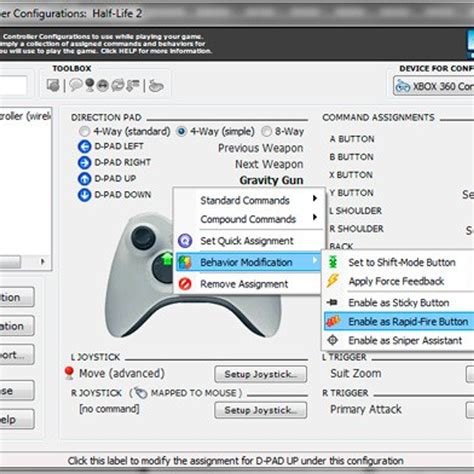This screenshot has width=474, height=474.
Task: Select the 4-Way (simple) radio option
Action: [x=181, y=131]
